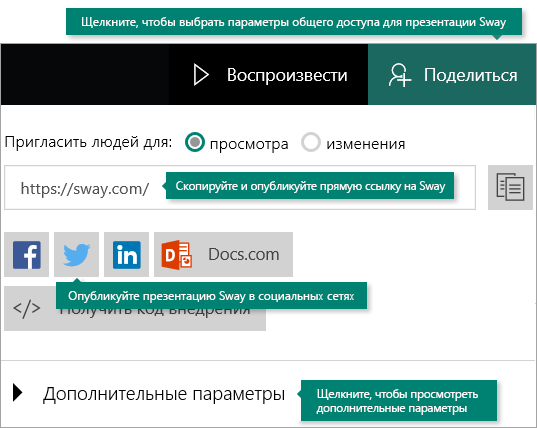Viewport: 537px width, 428px height.
Task: Expand Дополнительные параметры section
Action: click(x=149, y=393)
